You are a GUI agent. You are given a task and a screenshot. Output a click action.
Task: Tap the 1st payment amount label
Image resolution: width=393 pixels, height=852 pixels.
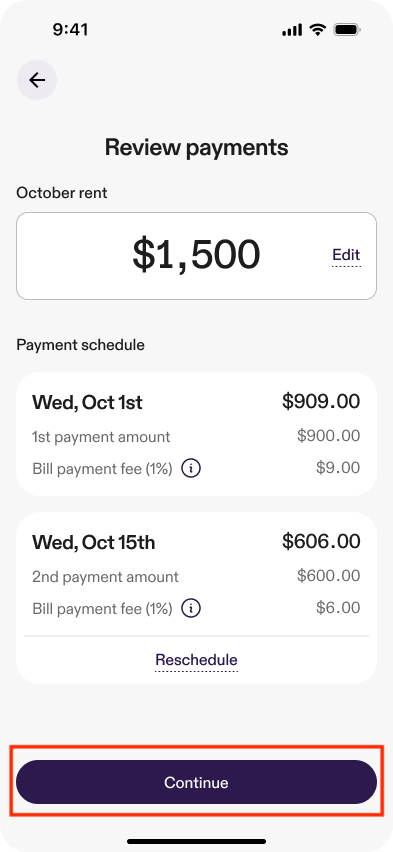click(x=101, y=437)
